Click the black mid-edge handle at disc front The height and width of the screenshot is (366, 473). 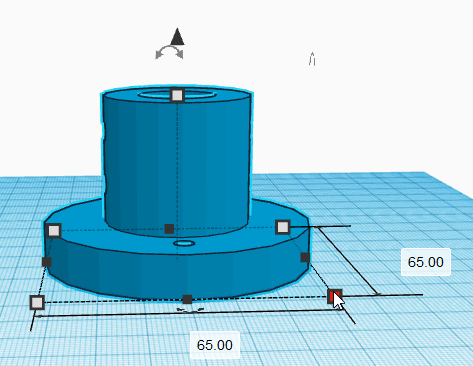click(187, 299)
